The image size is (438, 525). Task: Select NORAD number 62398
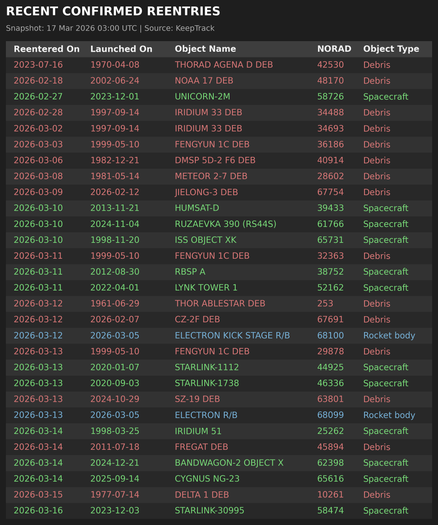[x=331, y=462]
